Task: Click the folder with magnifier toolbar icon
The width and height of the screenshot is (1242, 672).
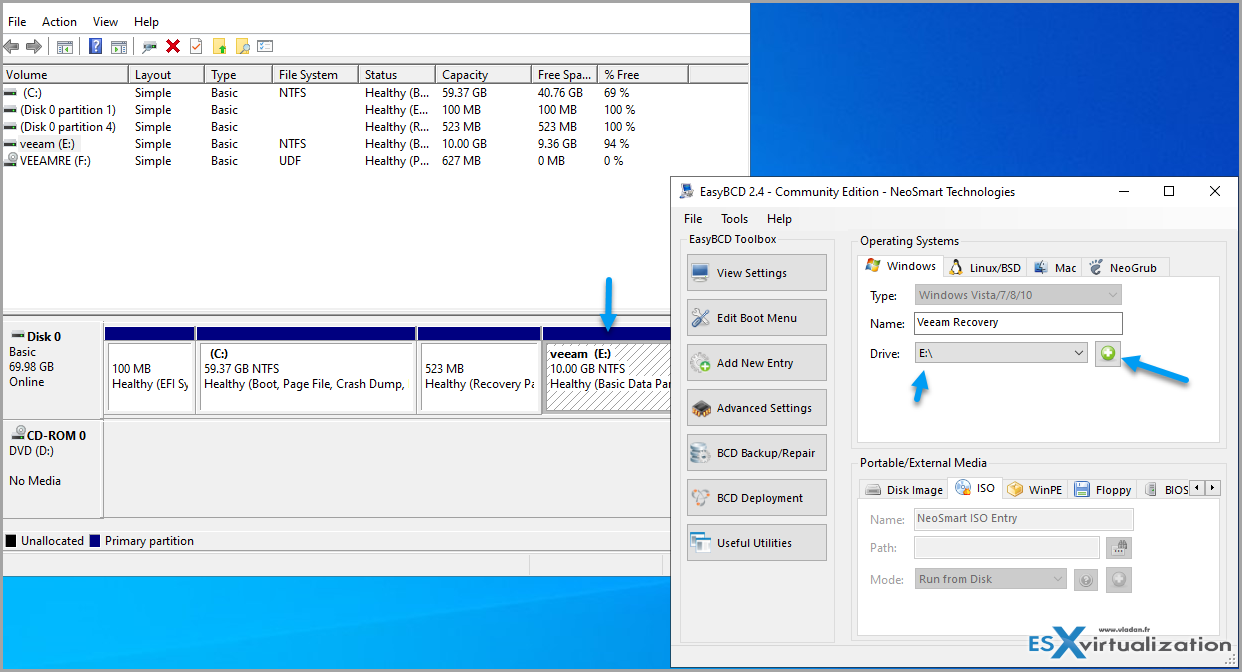Action: [x=242, y=46]
